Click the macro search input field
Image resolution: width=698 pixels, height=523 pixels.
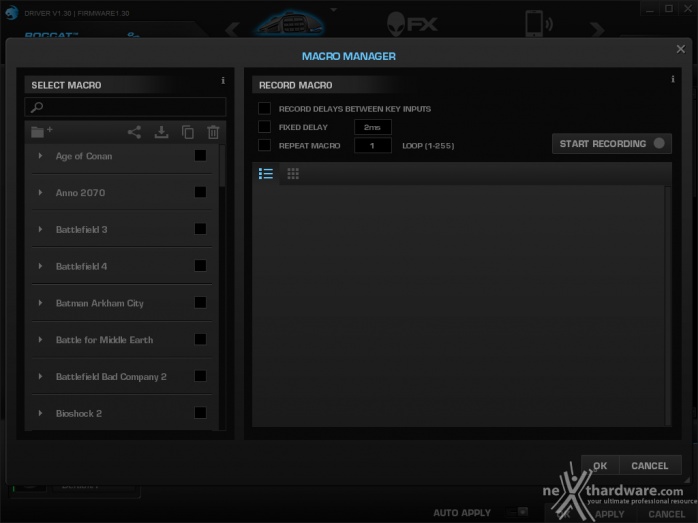click(126, 107)
